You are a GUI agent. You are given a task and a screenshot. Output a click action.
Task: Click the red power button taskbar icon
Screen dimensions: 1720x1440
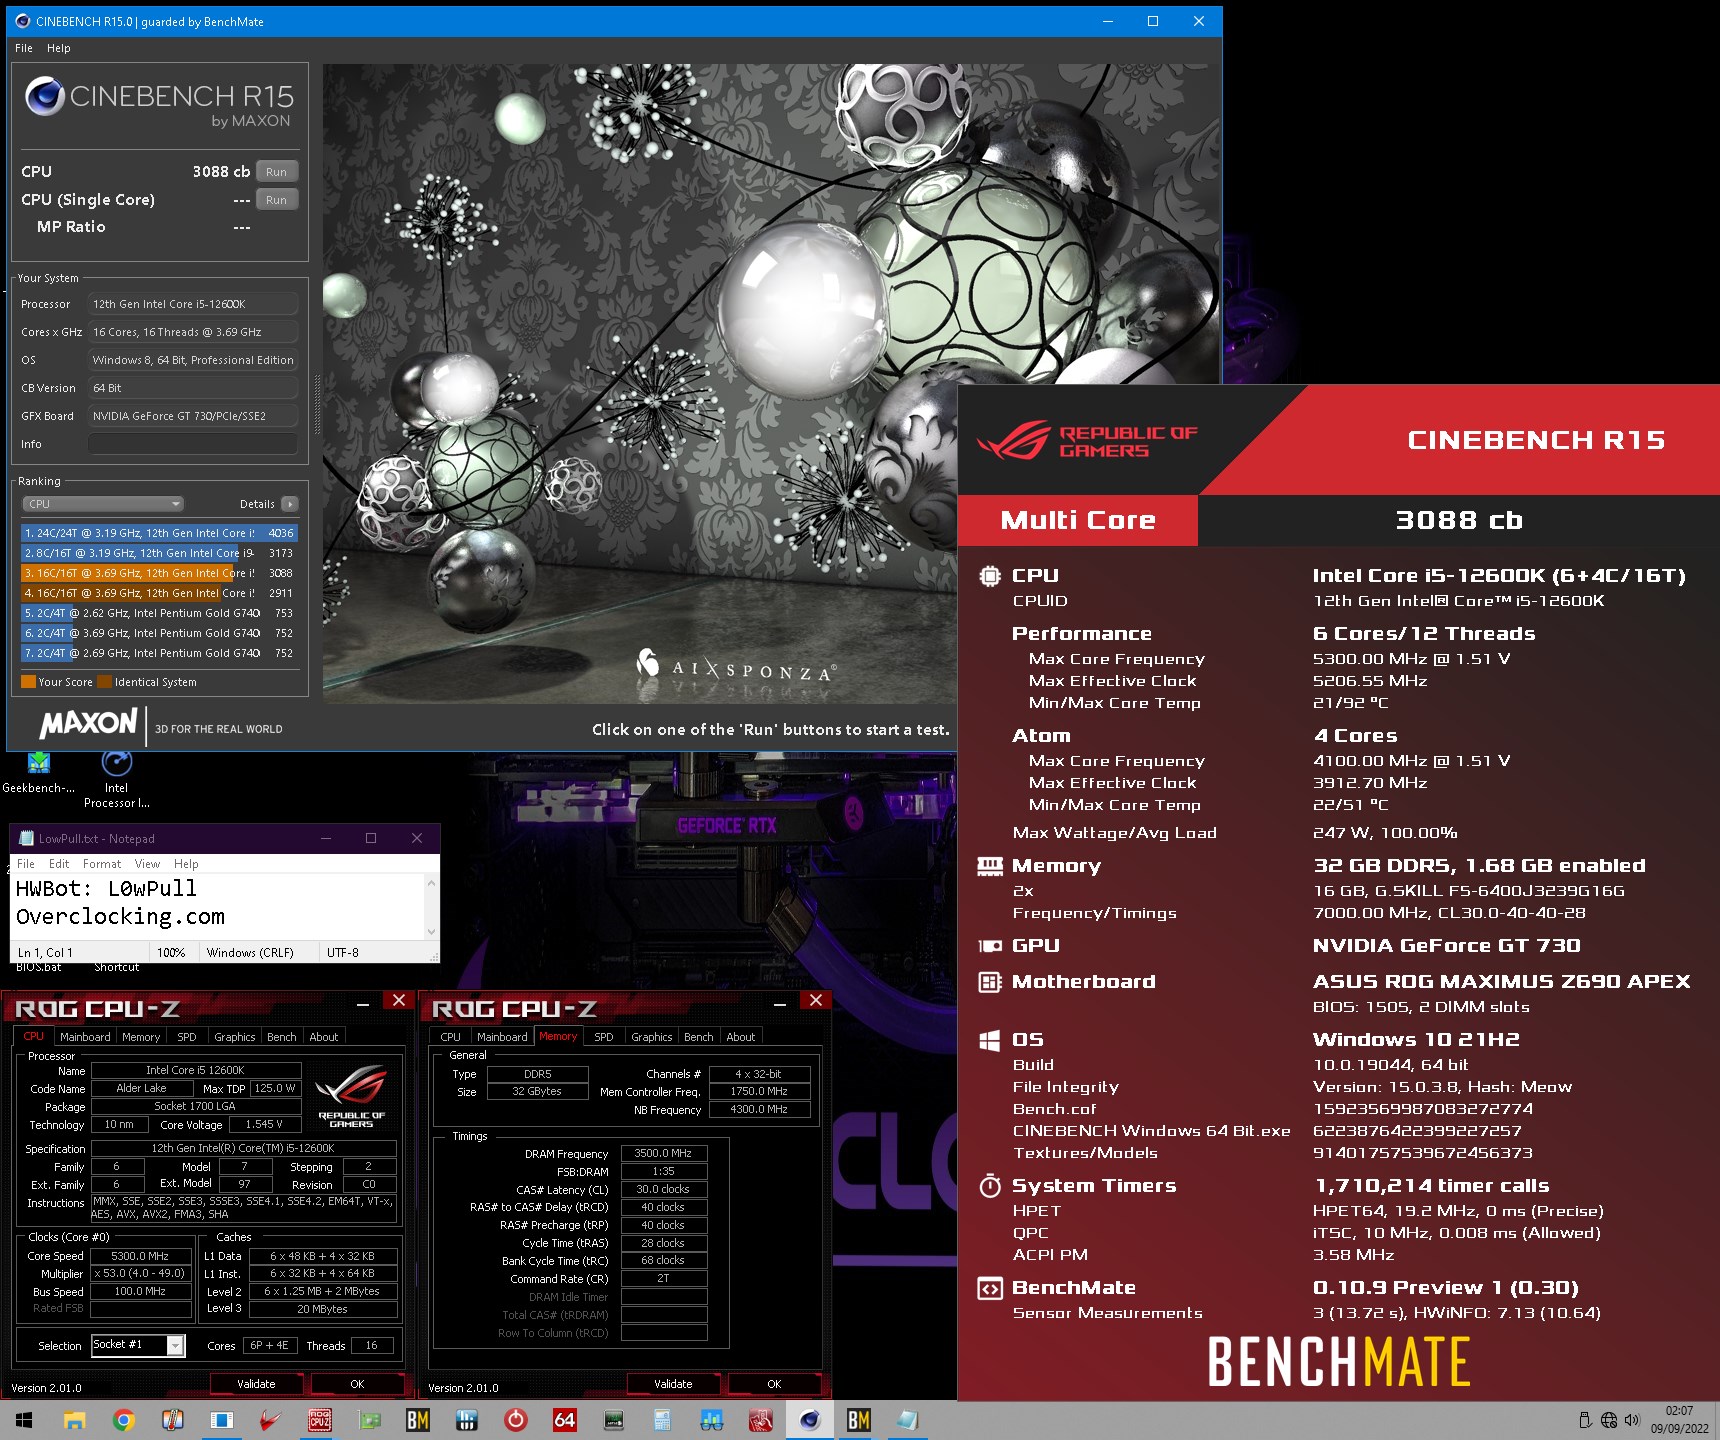pyautogui.click(x=516, y=1420)
